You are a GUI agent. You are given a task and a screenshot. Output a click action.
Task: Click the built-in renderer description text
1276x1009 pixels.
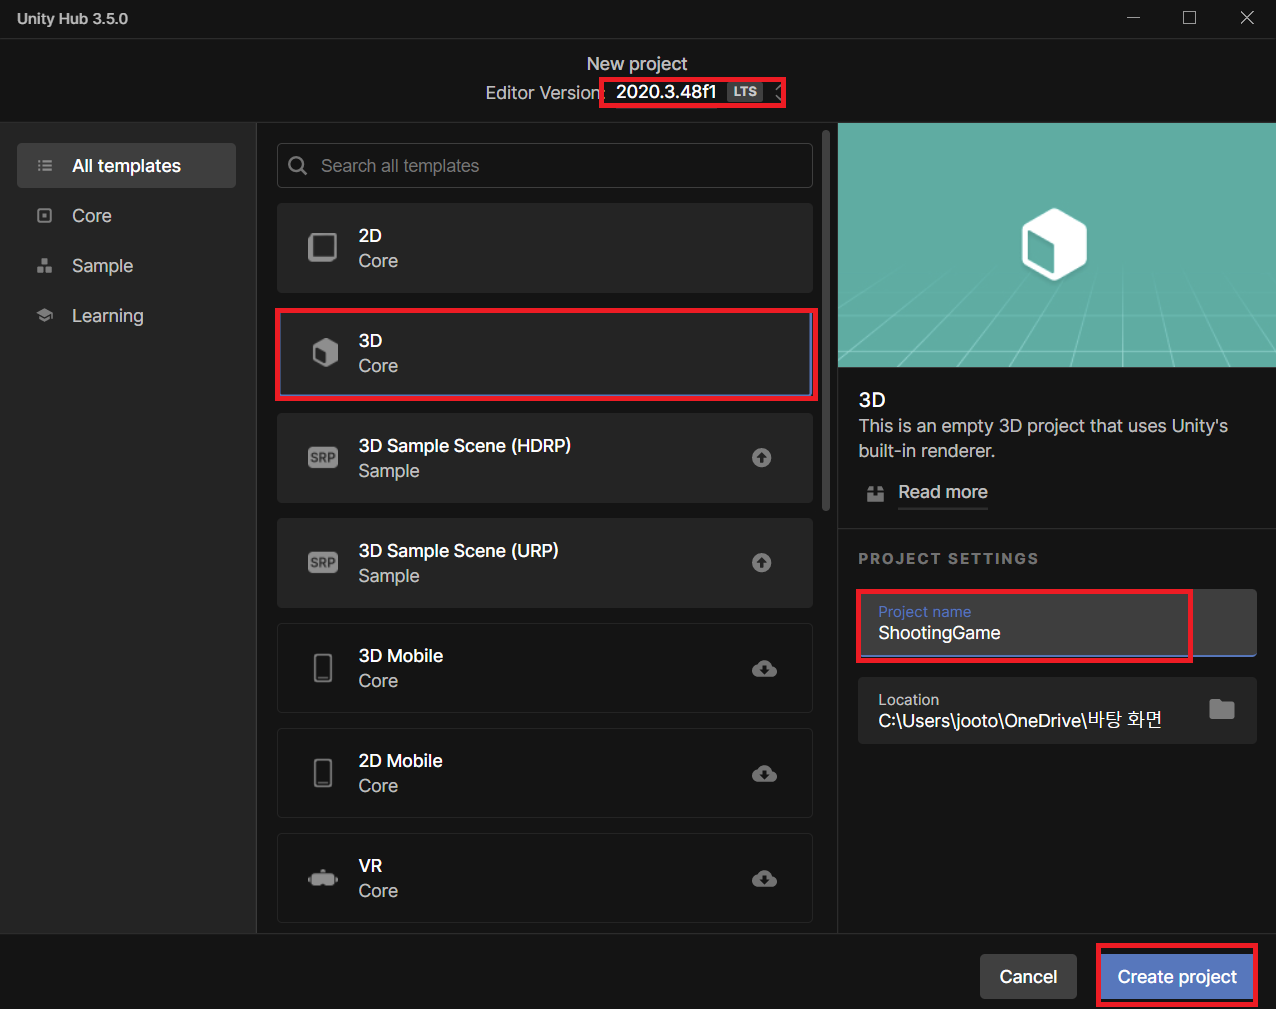point(1043,438)
